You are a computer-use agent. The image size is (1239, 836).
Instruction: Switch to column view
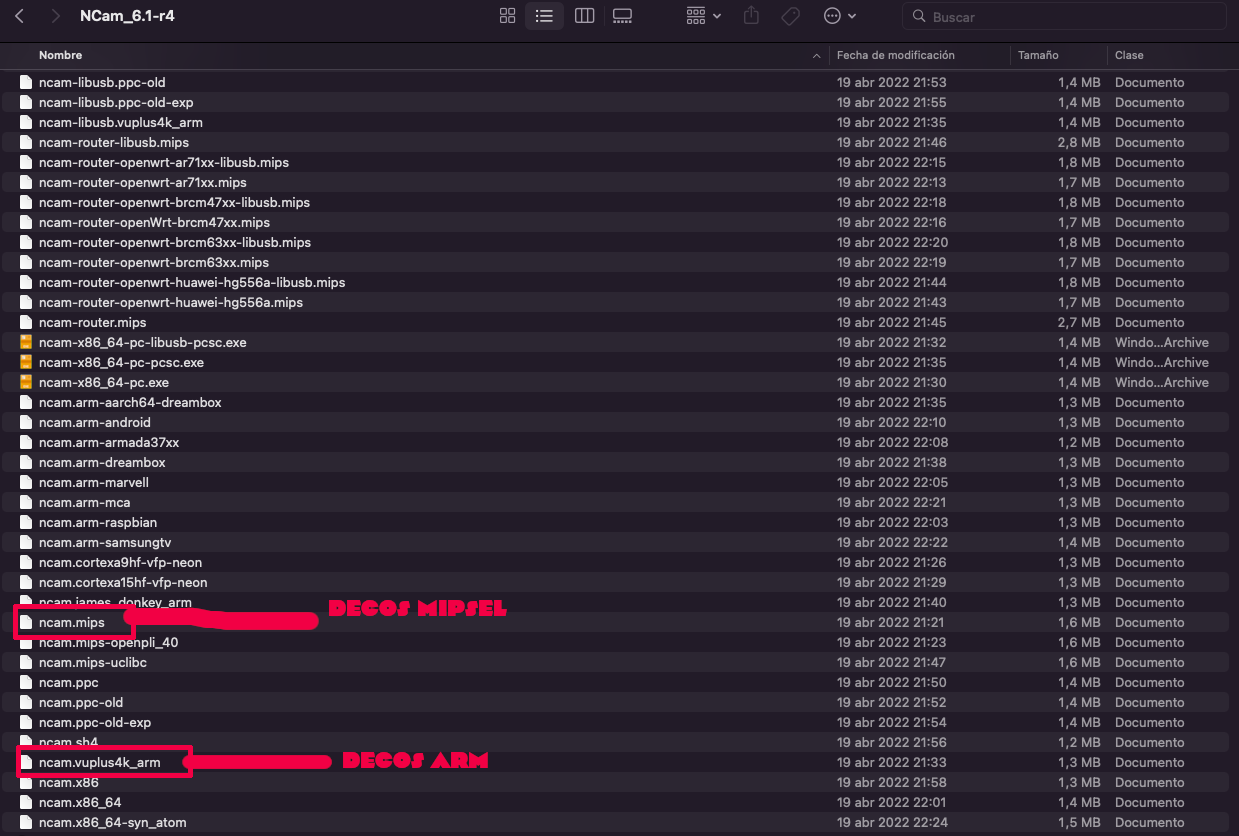[x=584, y=16]
